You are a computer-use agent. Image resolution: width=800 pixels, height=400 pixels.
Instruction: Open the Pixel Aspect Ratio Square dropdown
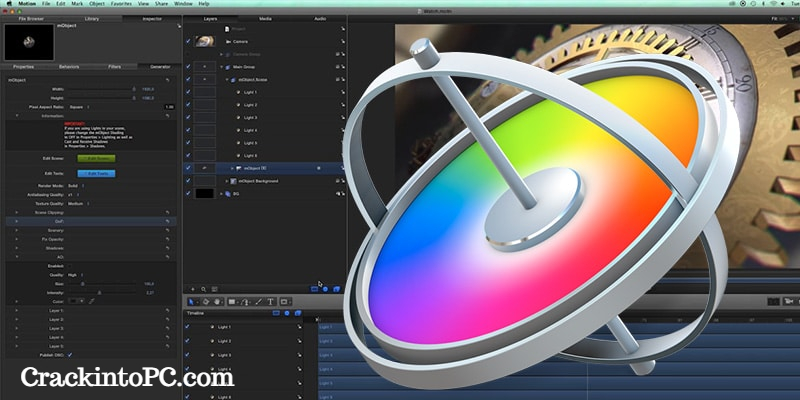point(79,107)
